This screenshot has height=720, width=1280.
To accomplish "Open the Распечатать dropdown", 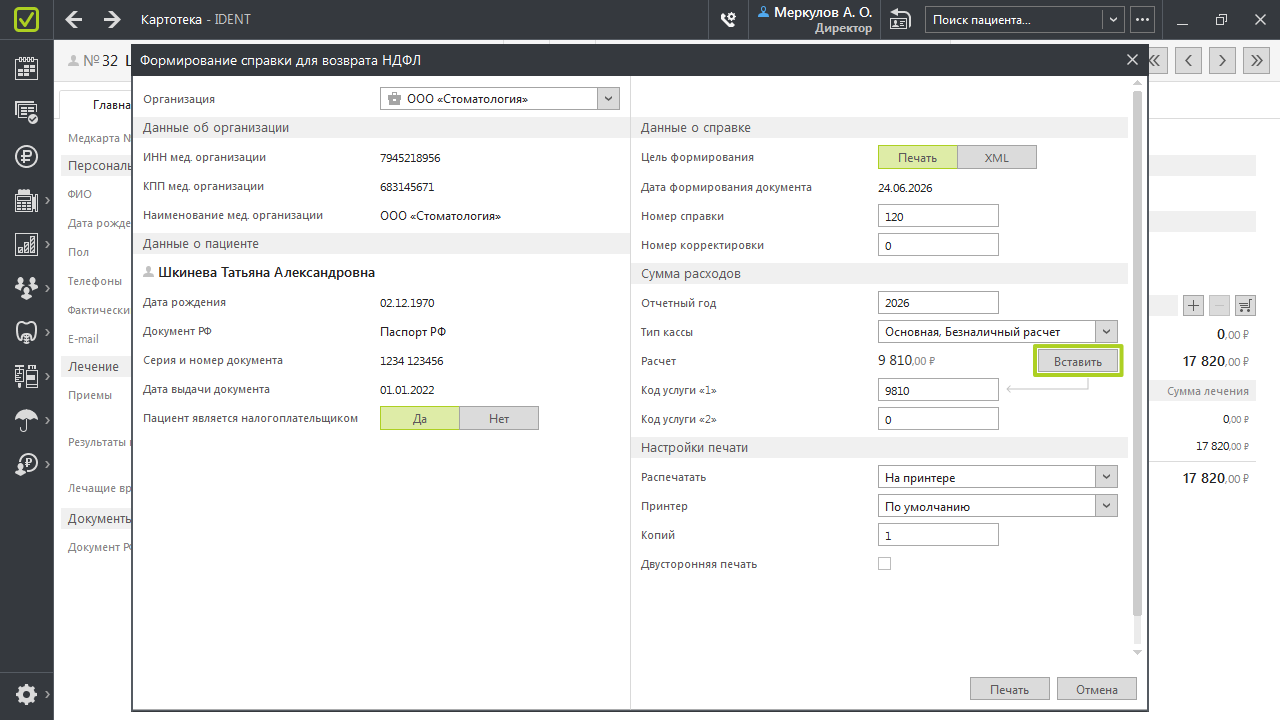I will pyautogui.click(x=1106, y=477).
